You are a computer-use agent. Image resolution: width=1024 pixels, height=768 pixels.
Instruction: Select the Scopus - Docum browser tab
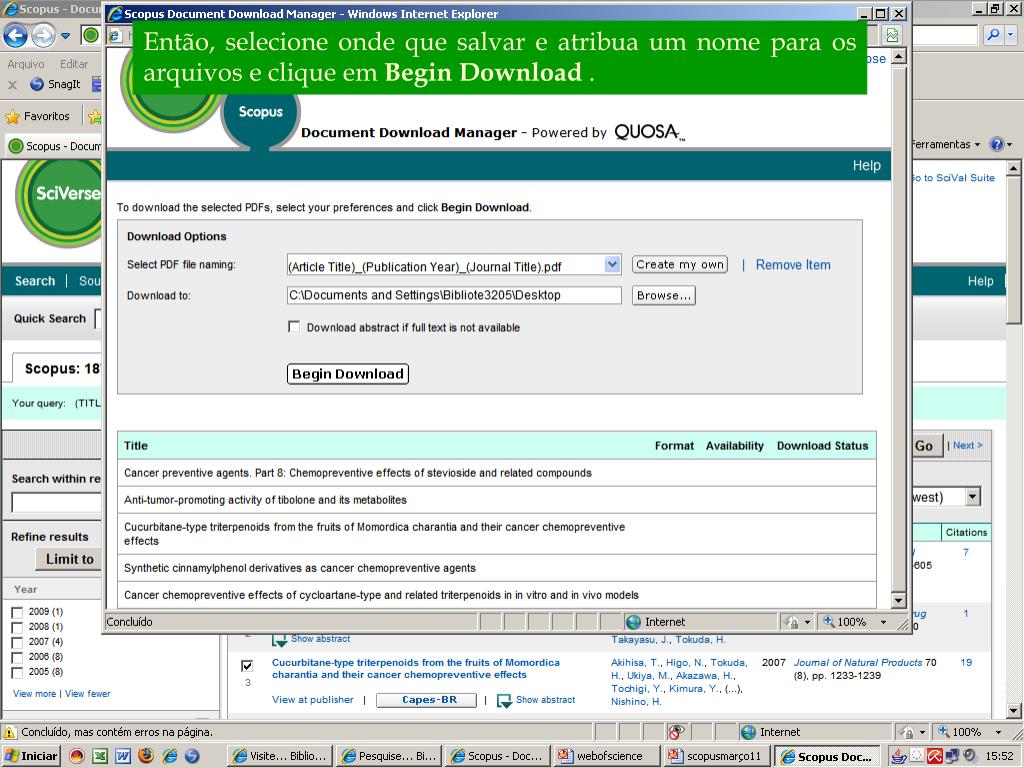56,146
